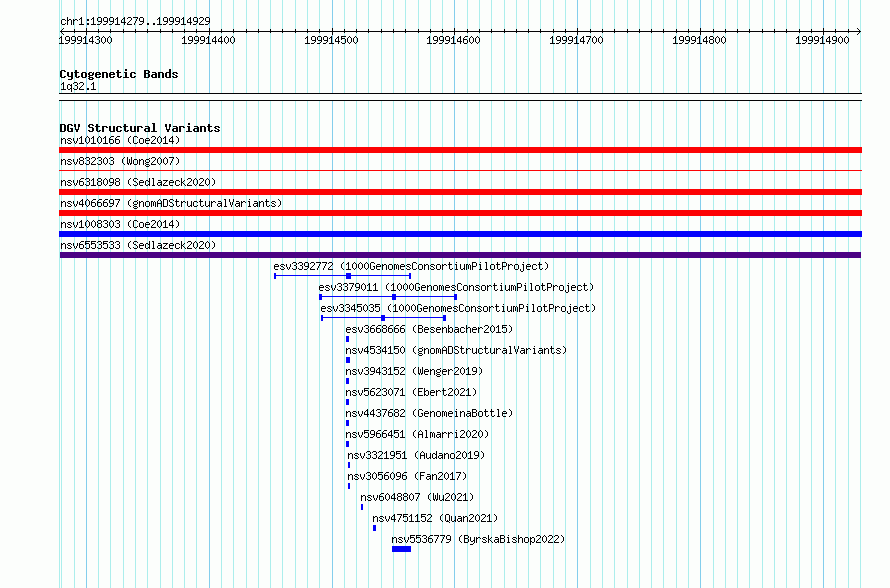Click the esv3345035 1000Genomes label

(458, 308)
